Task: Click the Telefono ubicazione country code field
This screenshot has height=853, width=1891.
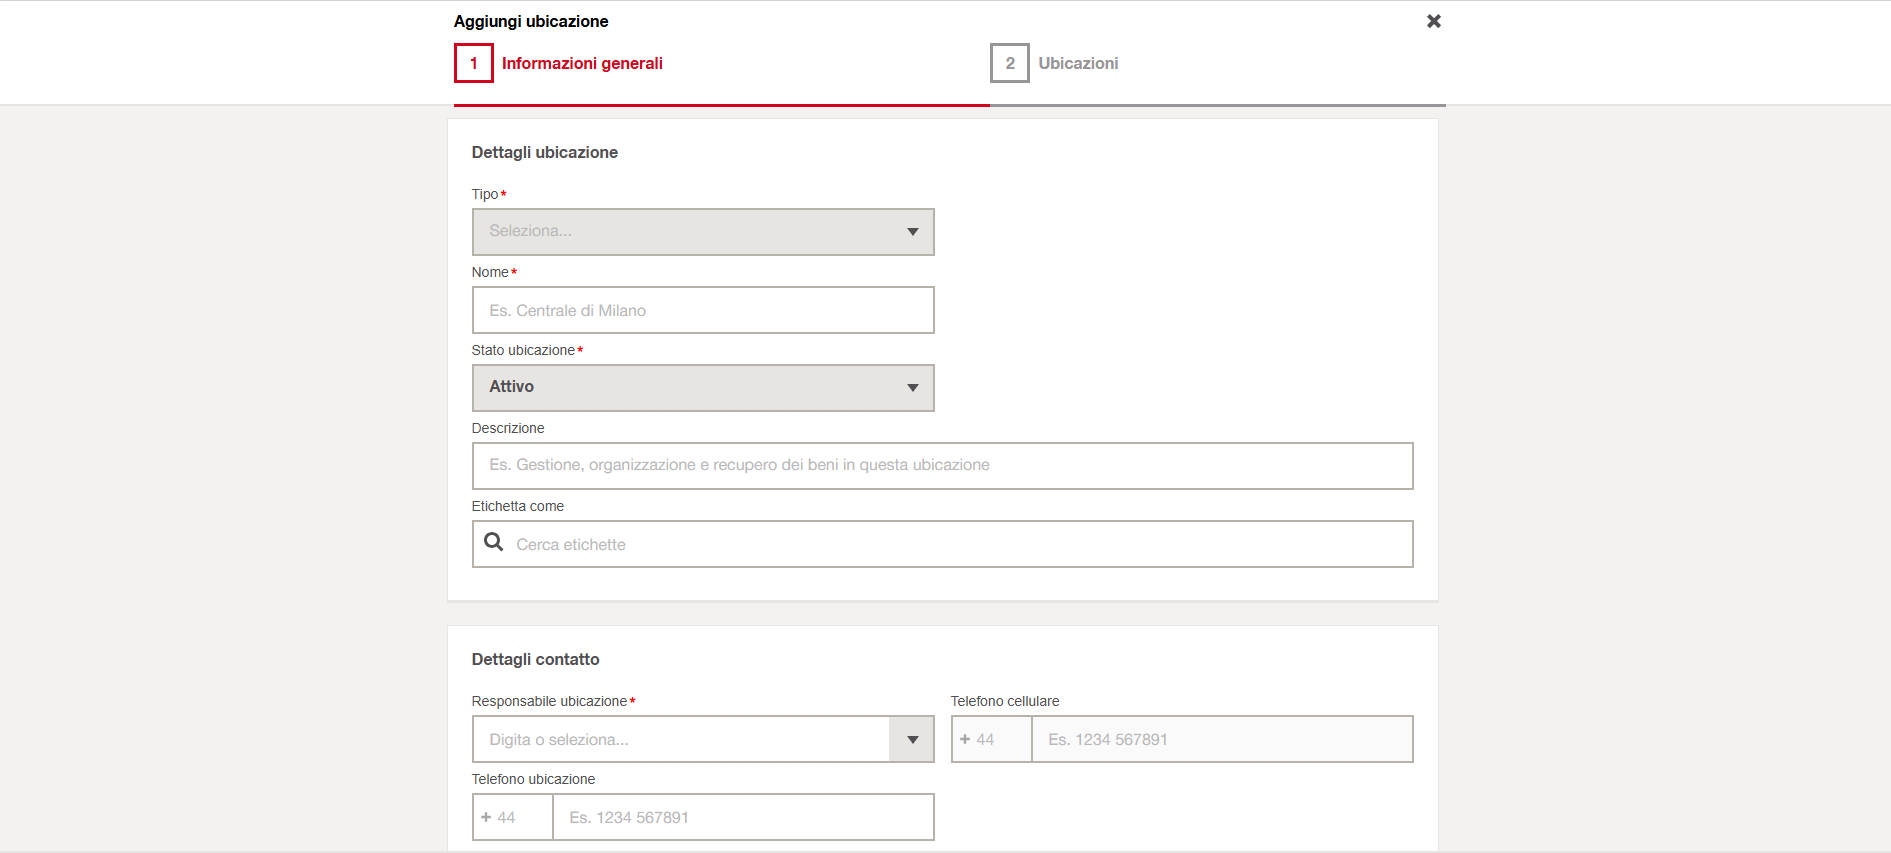Action: coord(512,818)
